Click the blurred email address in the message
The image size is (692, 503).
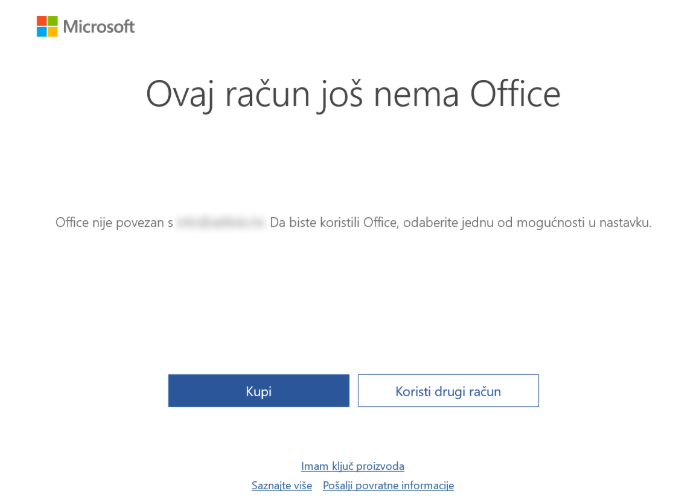point(221,222)
